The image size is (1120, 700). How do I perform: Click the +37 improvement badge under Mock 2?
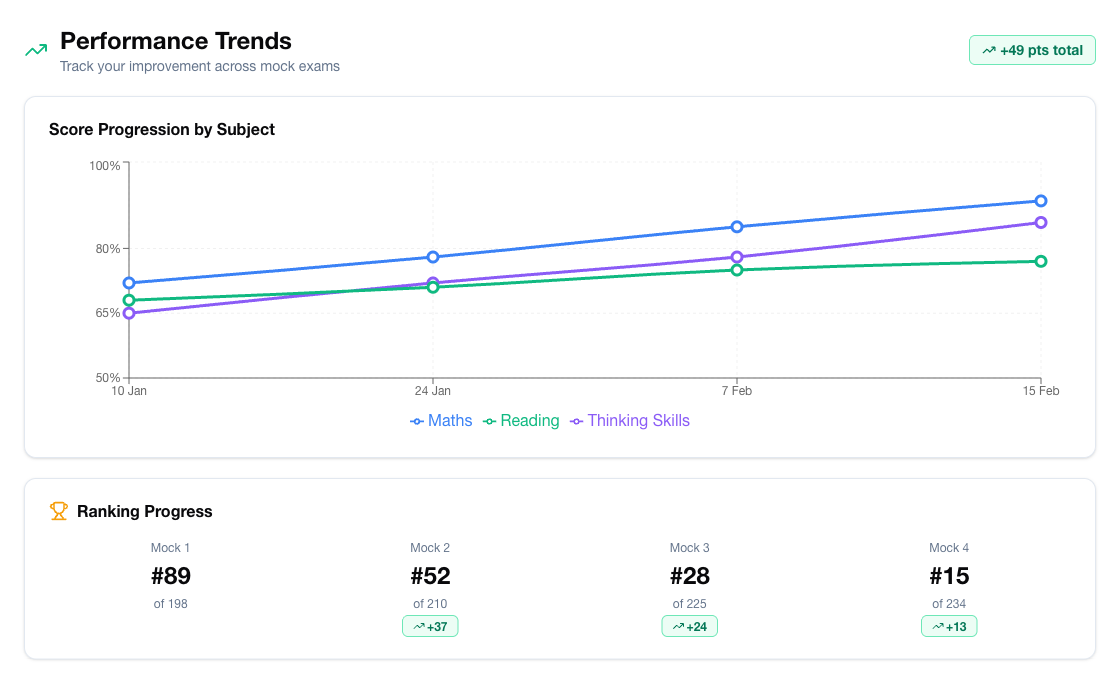(429, 626)
